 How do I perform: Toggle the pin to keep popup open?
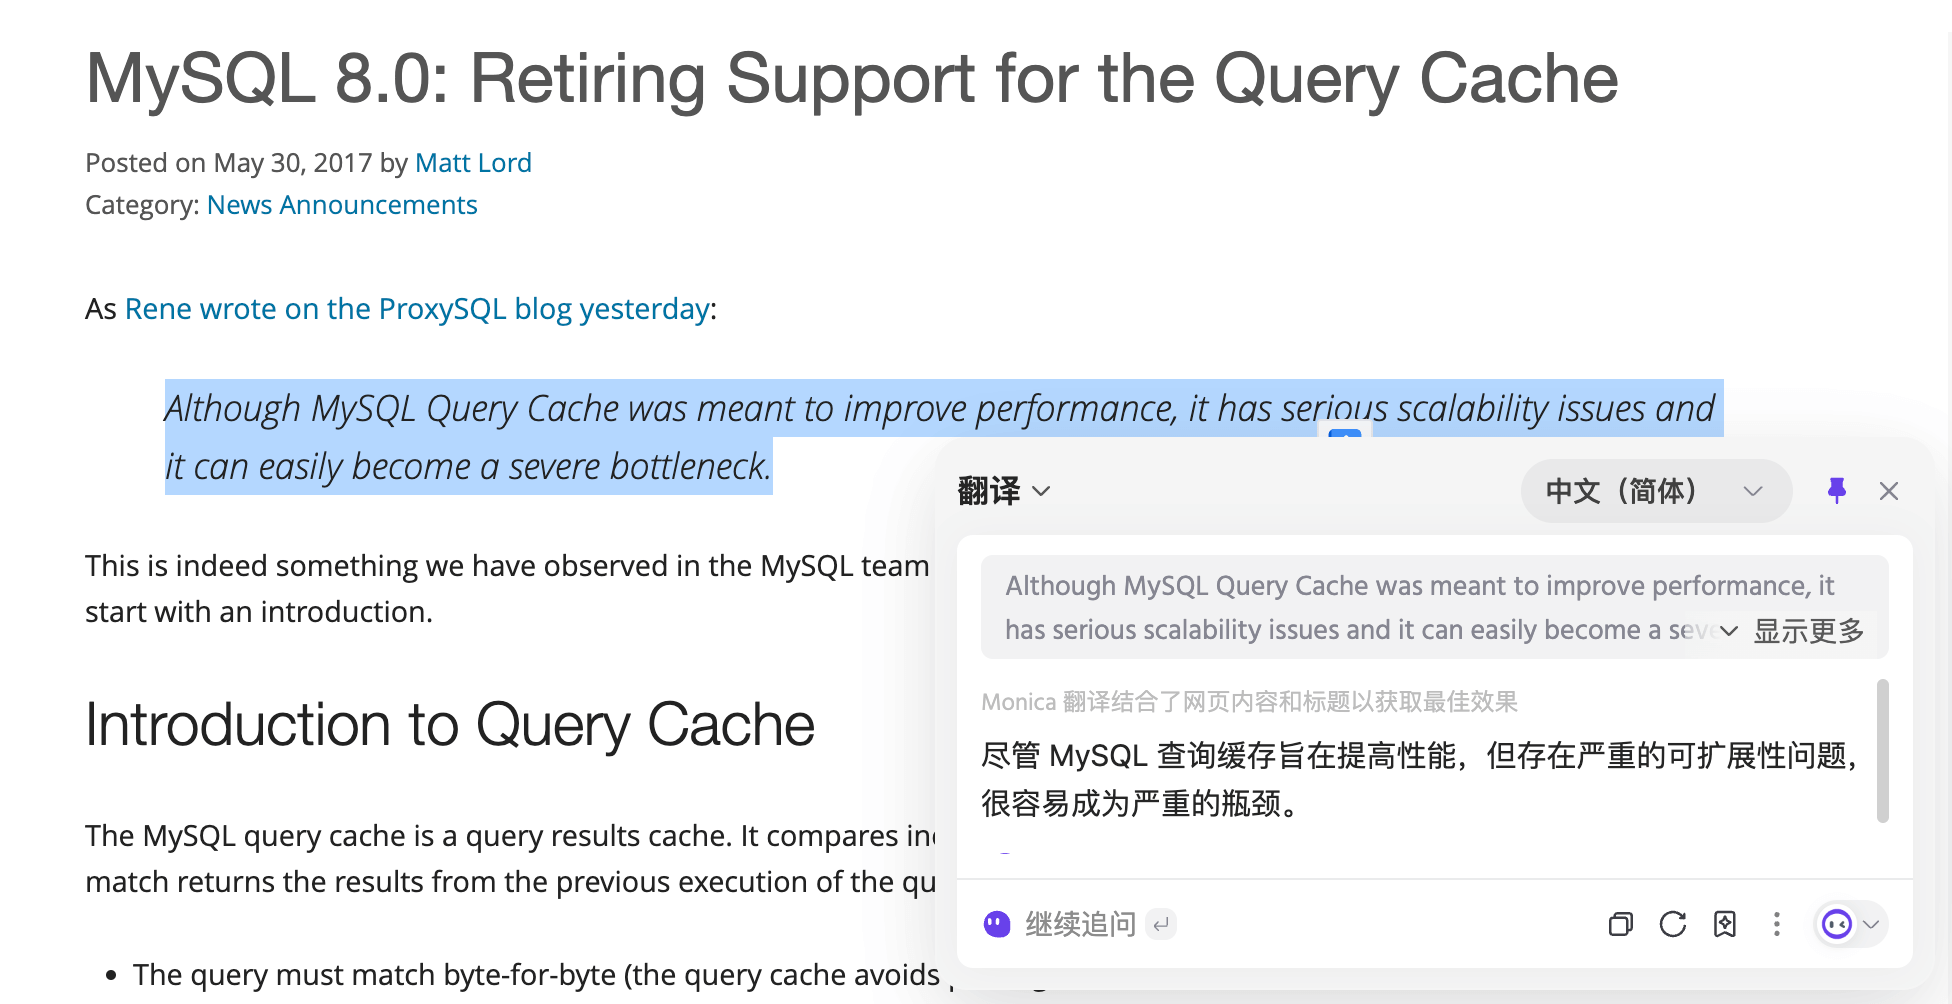point(1838,491)
